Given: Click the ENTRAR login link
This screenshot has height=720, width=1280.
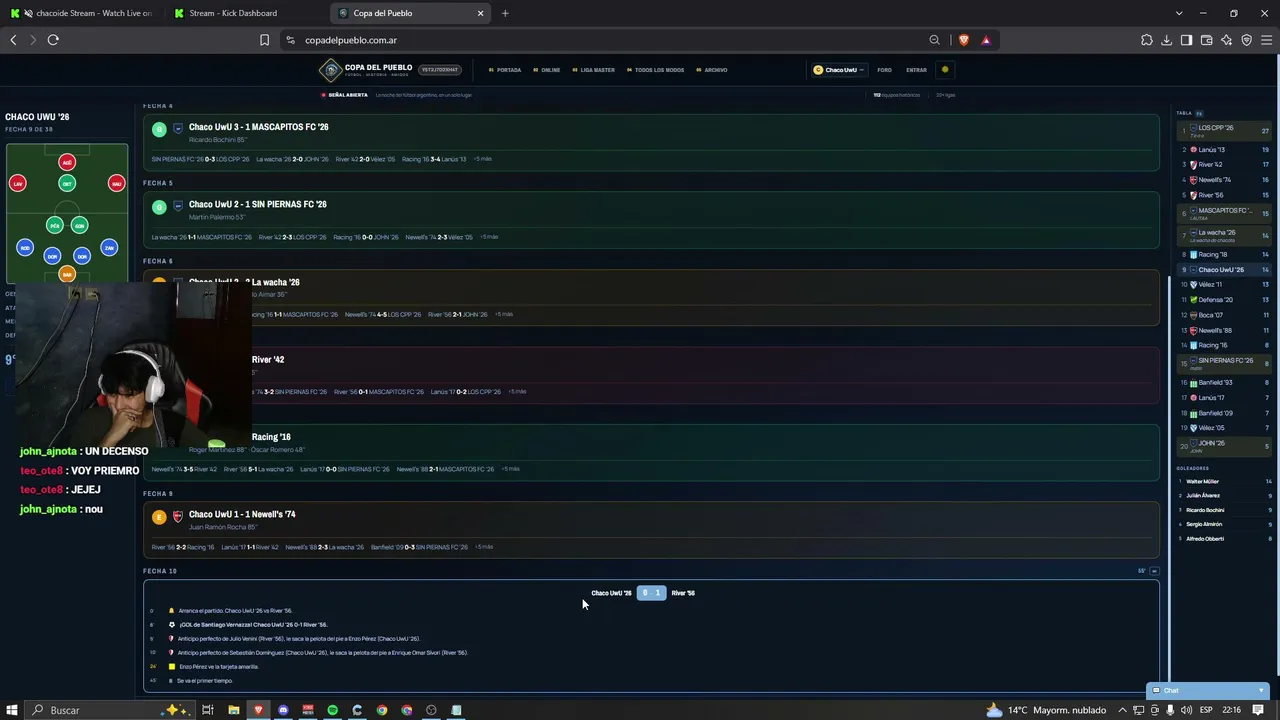Looking at the screenshot, I should (916, 70).
